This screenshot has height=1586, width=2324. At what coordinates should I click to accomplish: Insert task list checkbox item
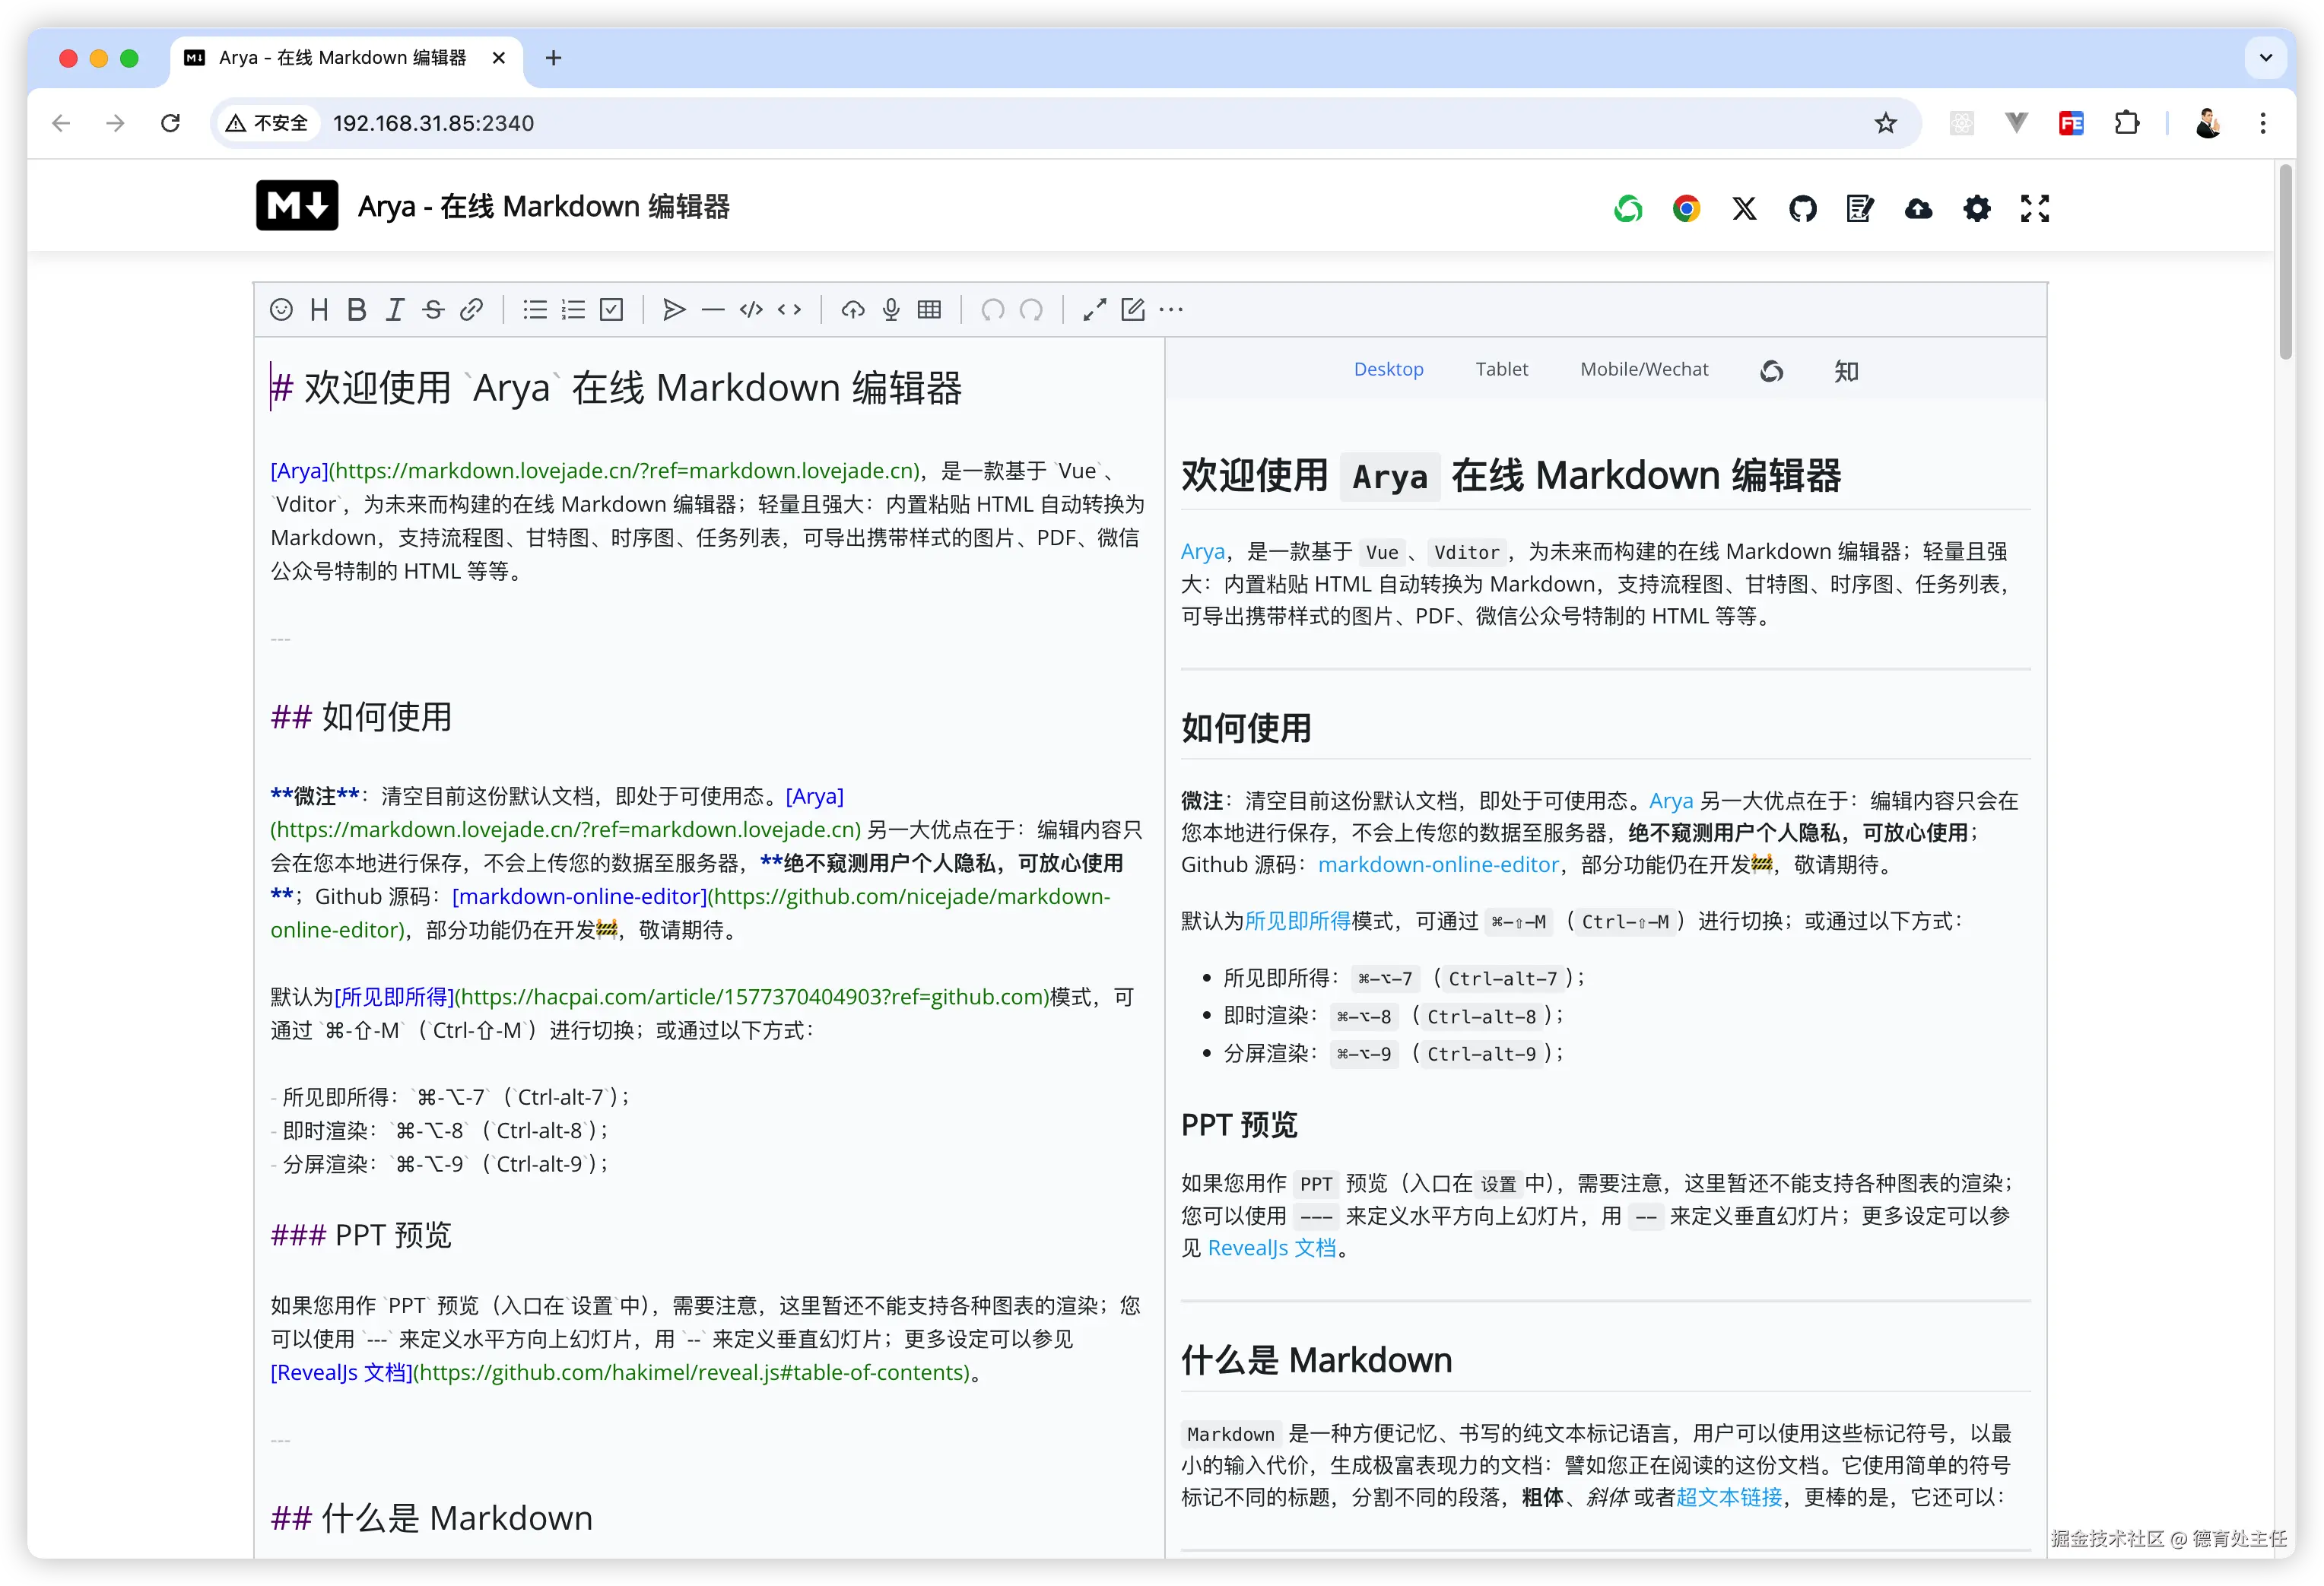tap(611, 310)
